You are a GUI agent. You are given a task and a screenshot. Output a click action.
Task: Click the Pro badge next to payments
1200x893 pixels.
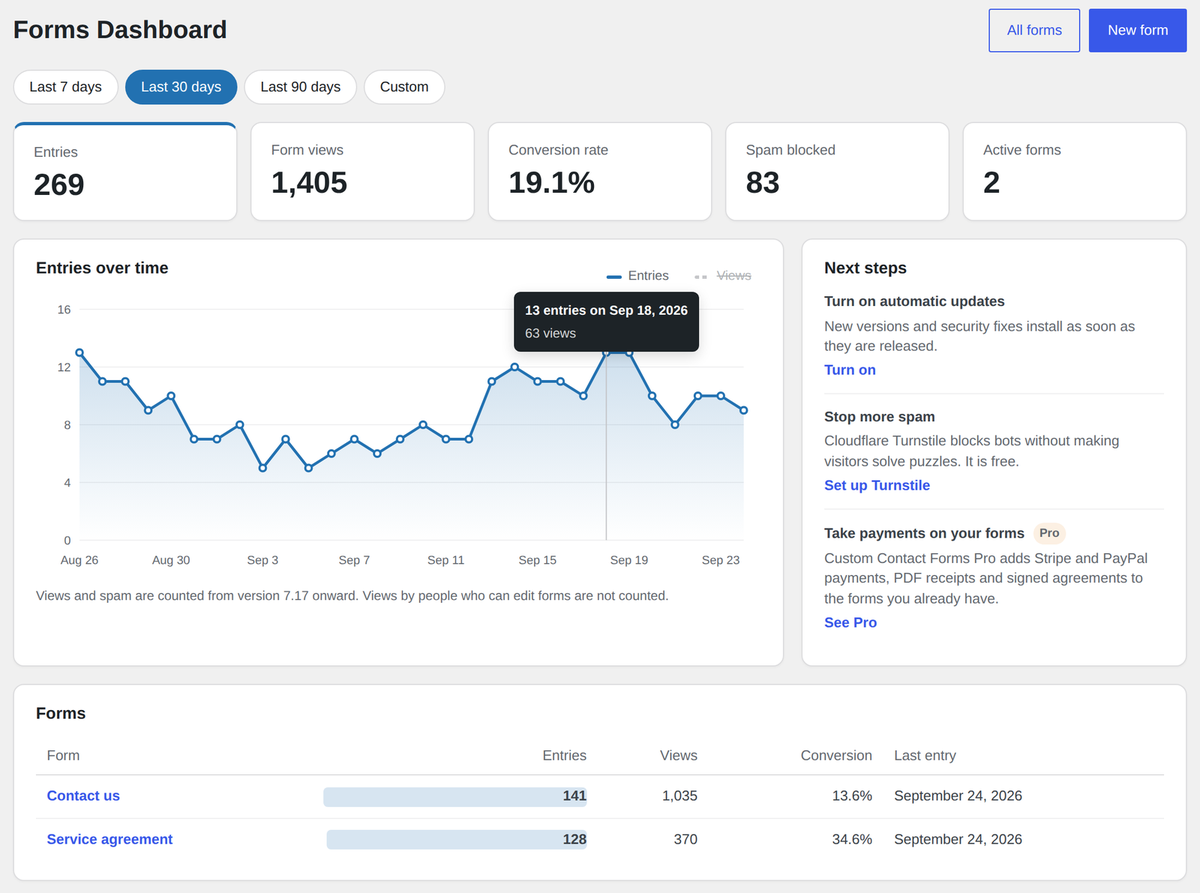click(x=1049, y=533)
